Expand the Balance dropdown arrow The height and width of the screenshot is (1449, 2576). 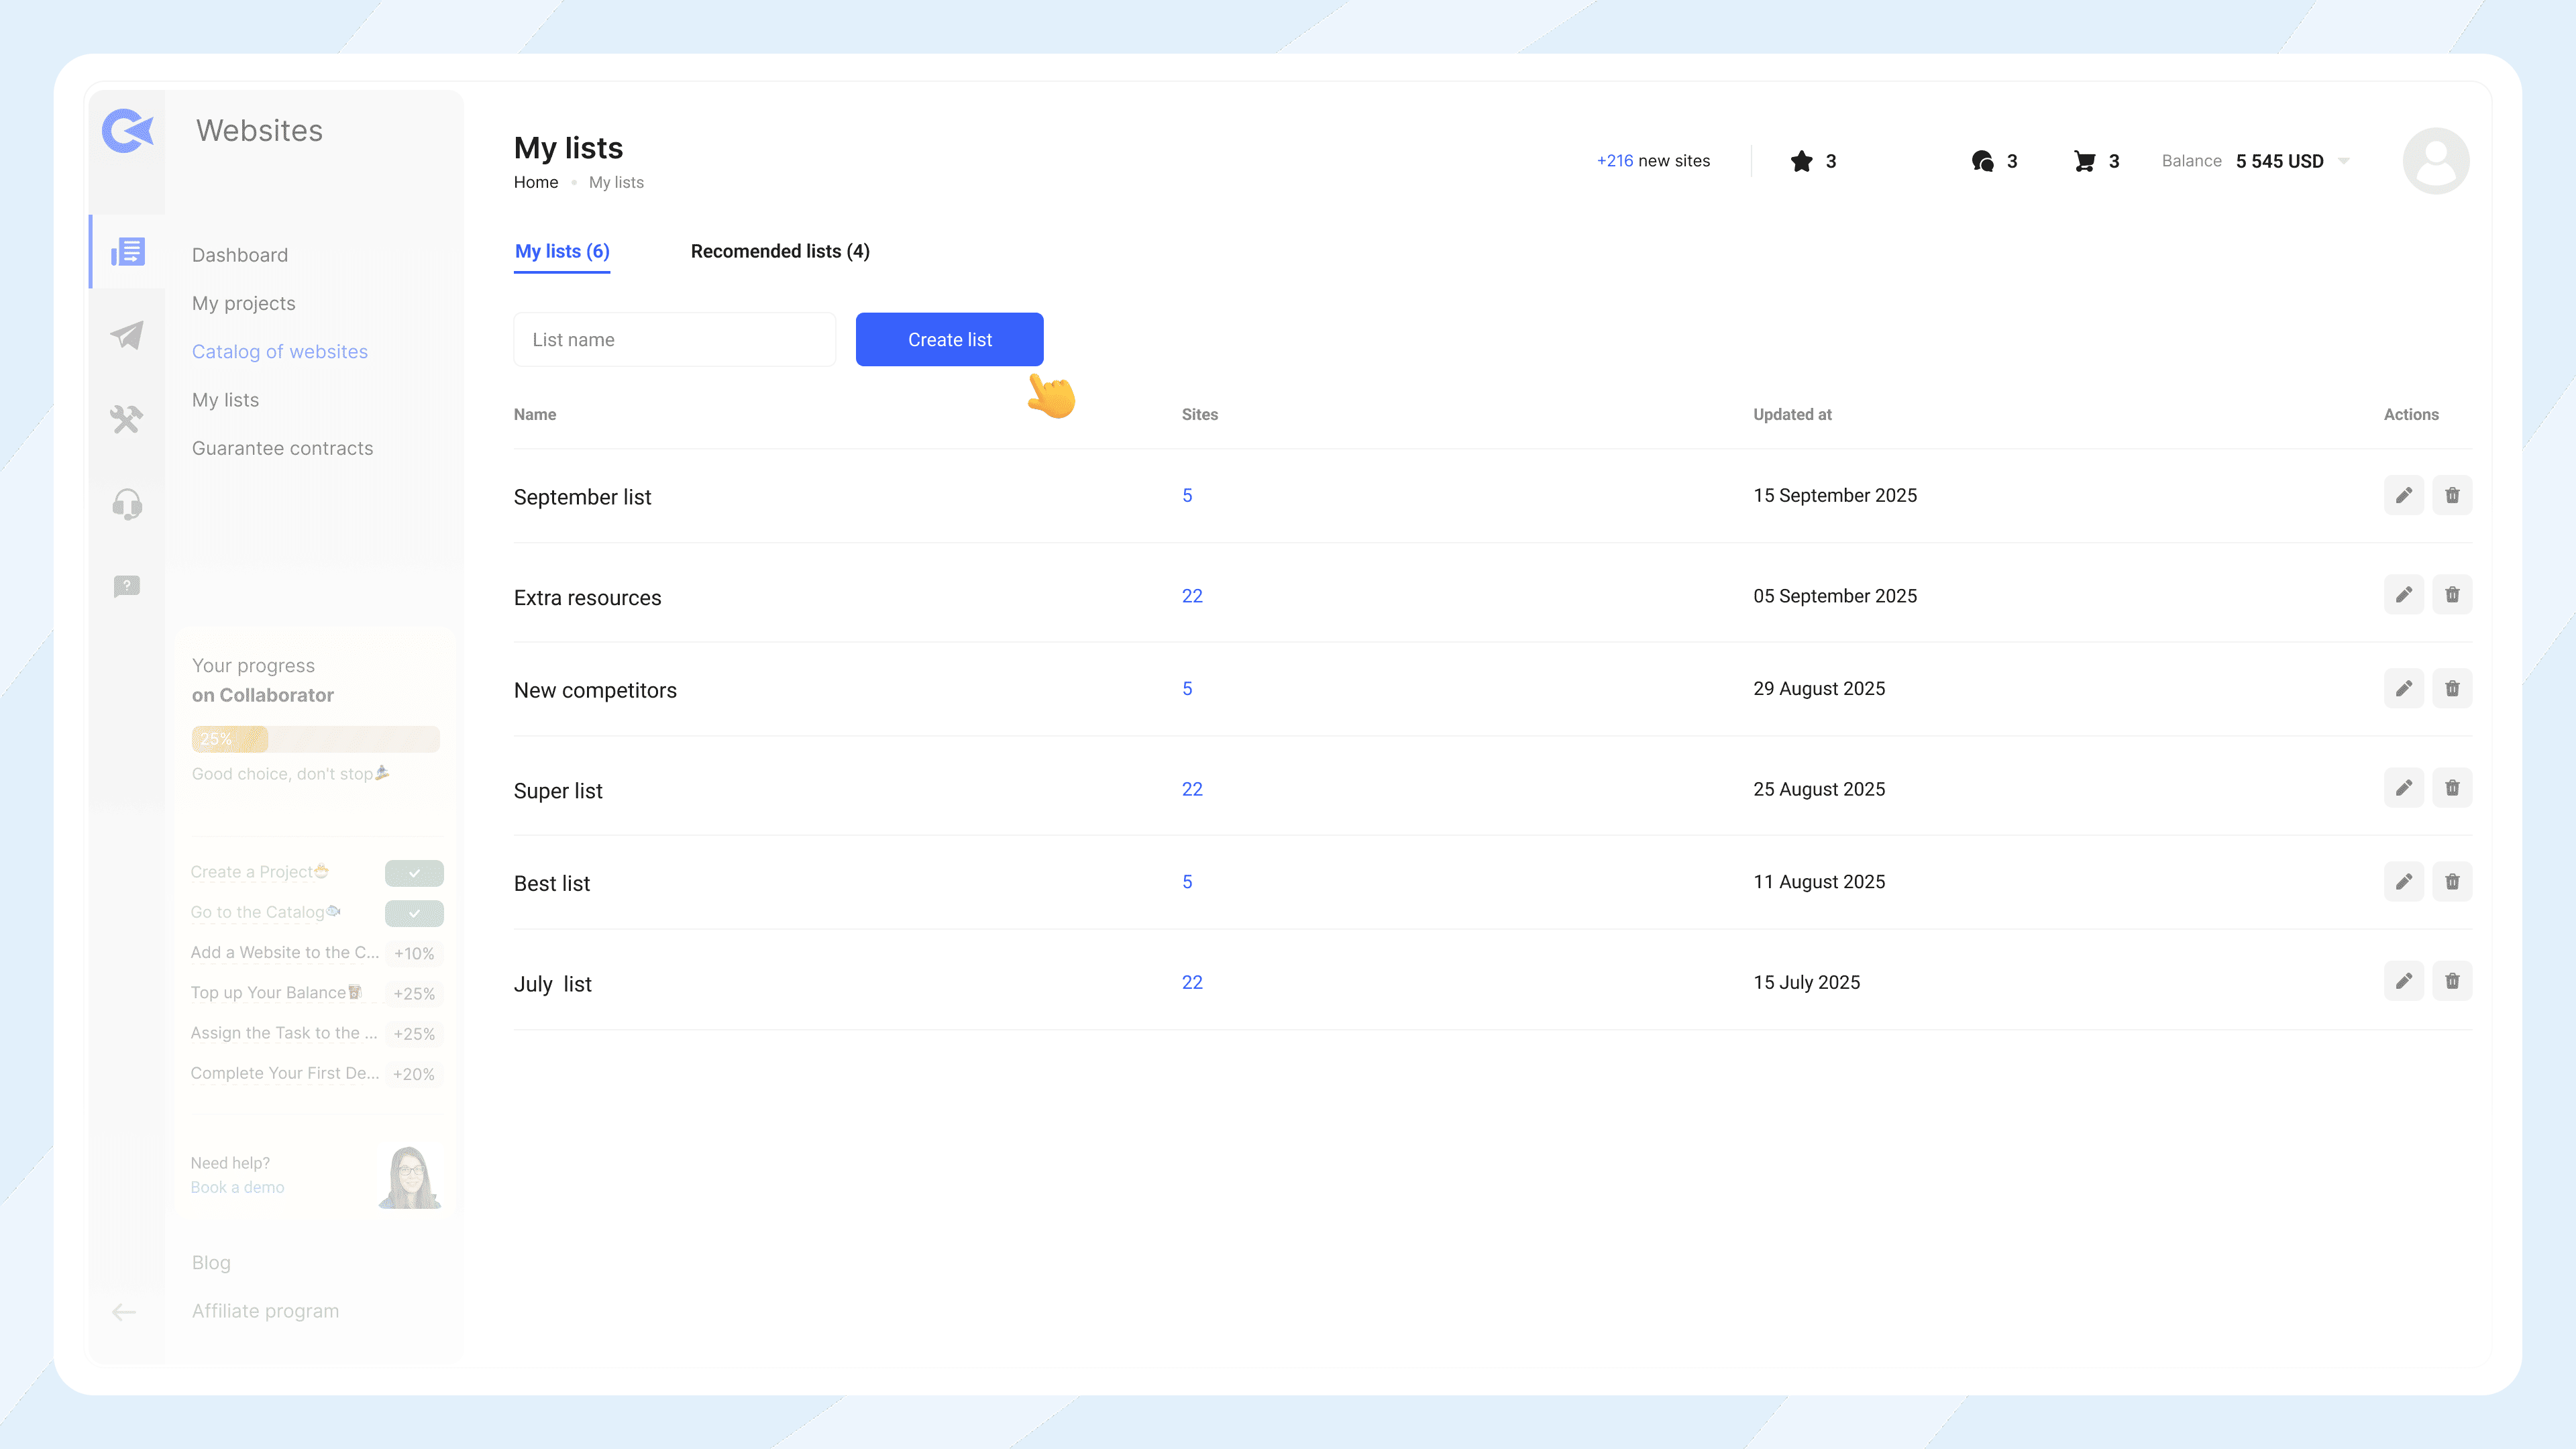pyautogui.click(x=2344, y=161)
